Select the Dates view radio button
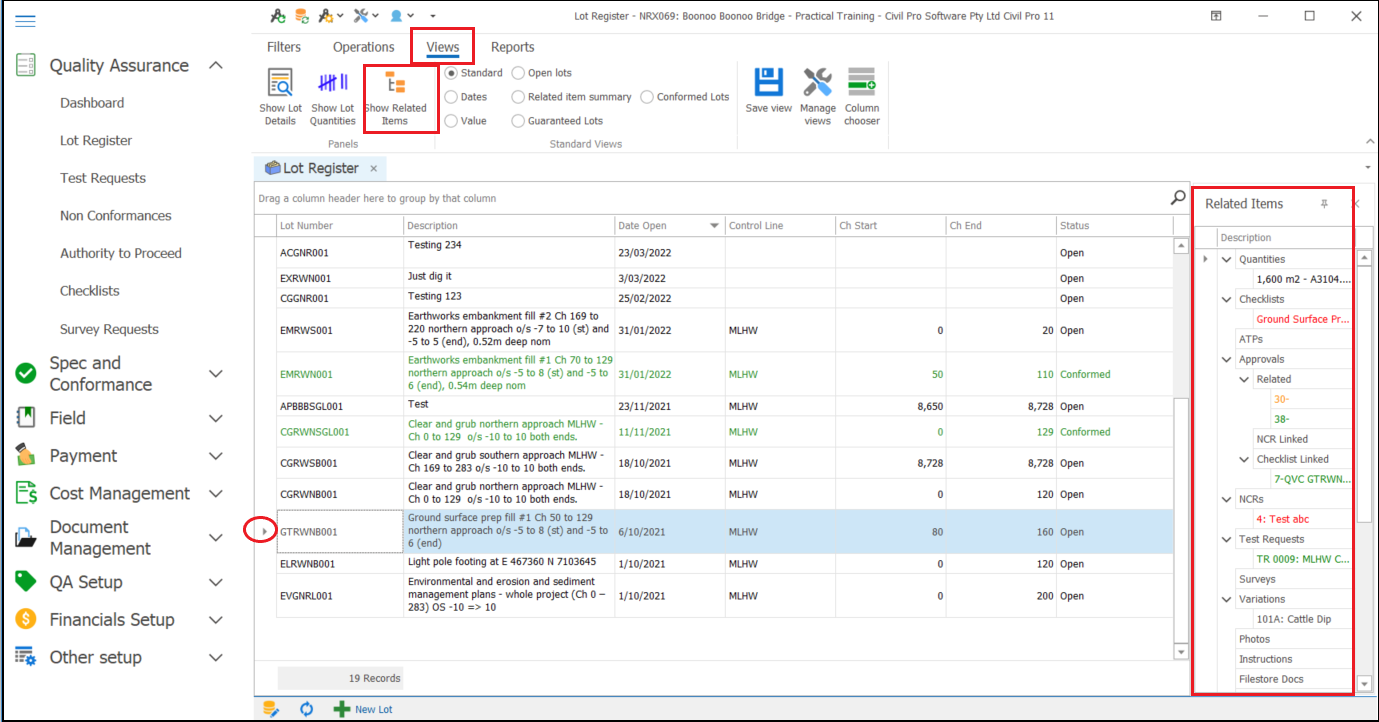This screenshot has height=722, width=1379. pos(452,97)
